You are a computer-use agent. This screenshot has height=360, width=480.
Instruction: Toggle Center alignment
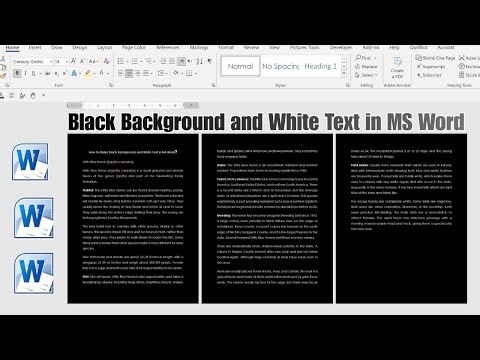coord(129,73)
